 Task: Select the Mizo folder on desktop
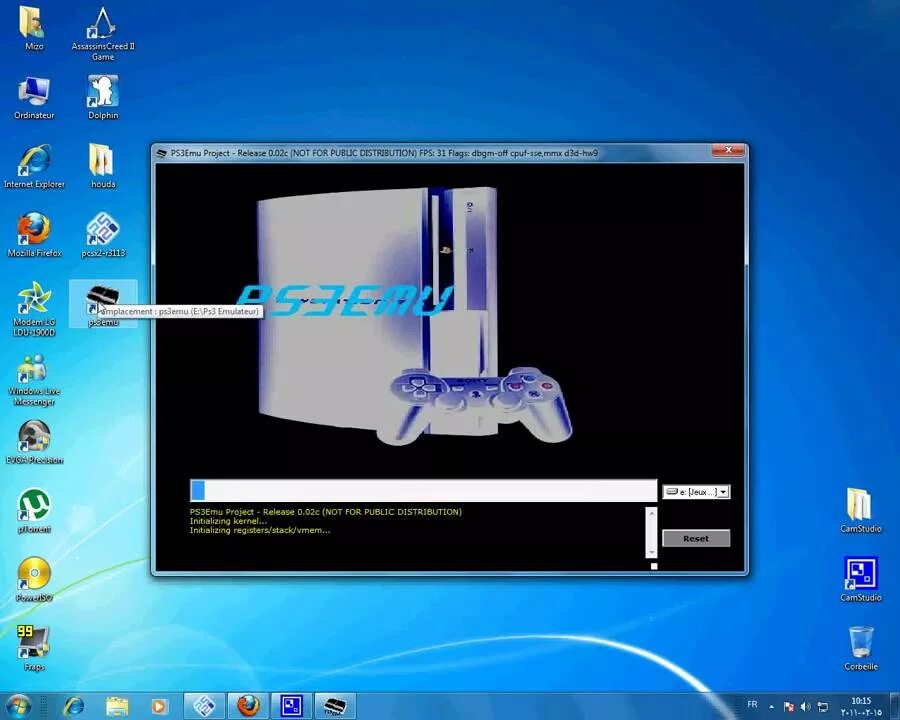[34, 28]
